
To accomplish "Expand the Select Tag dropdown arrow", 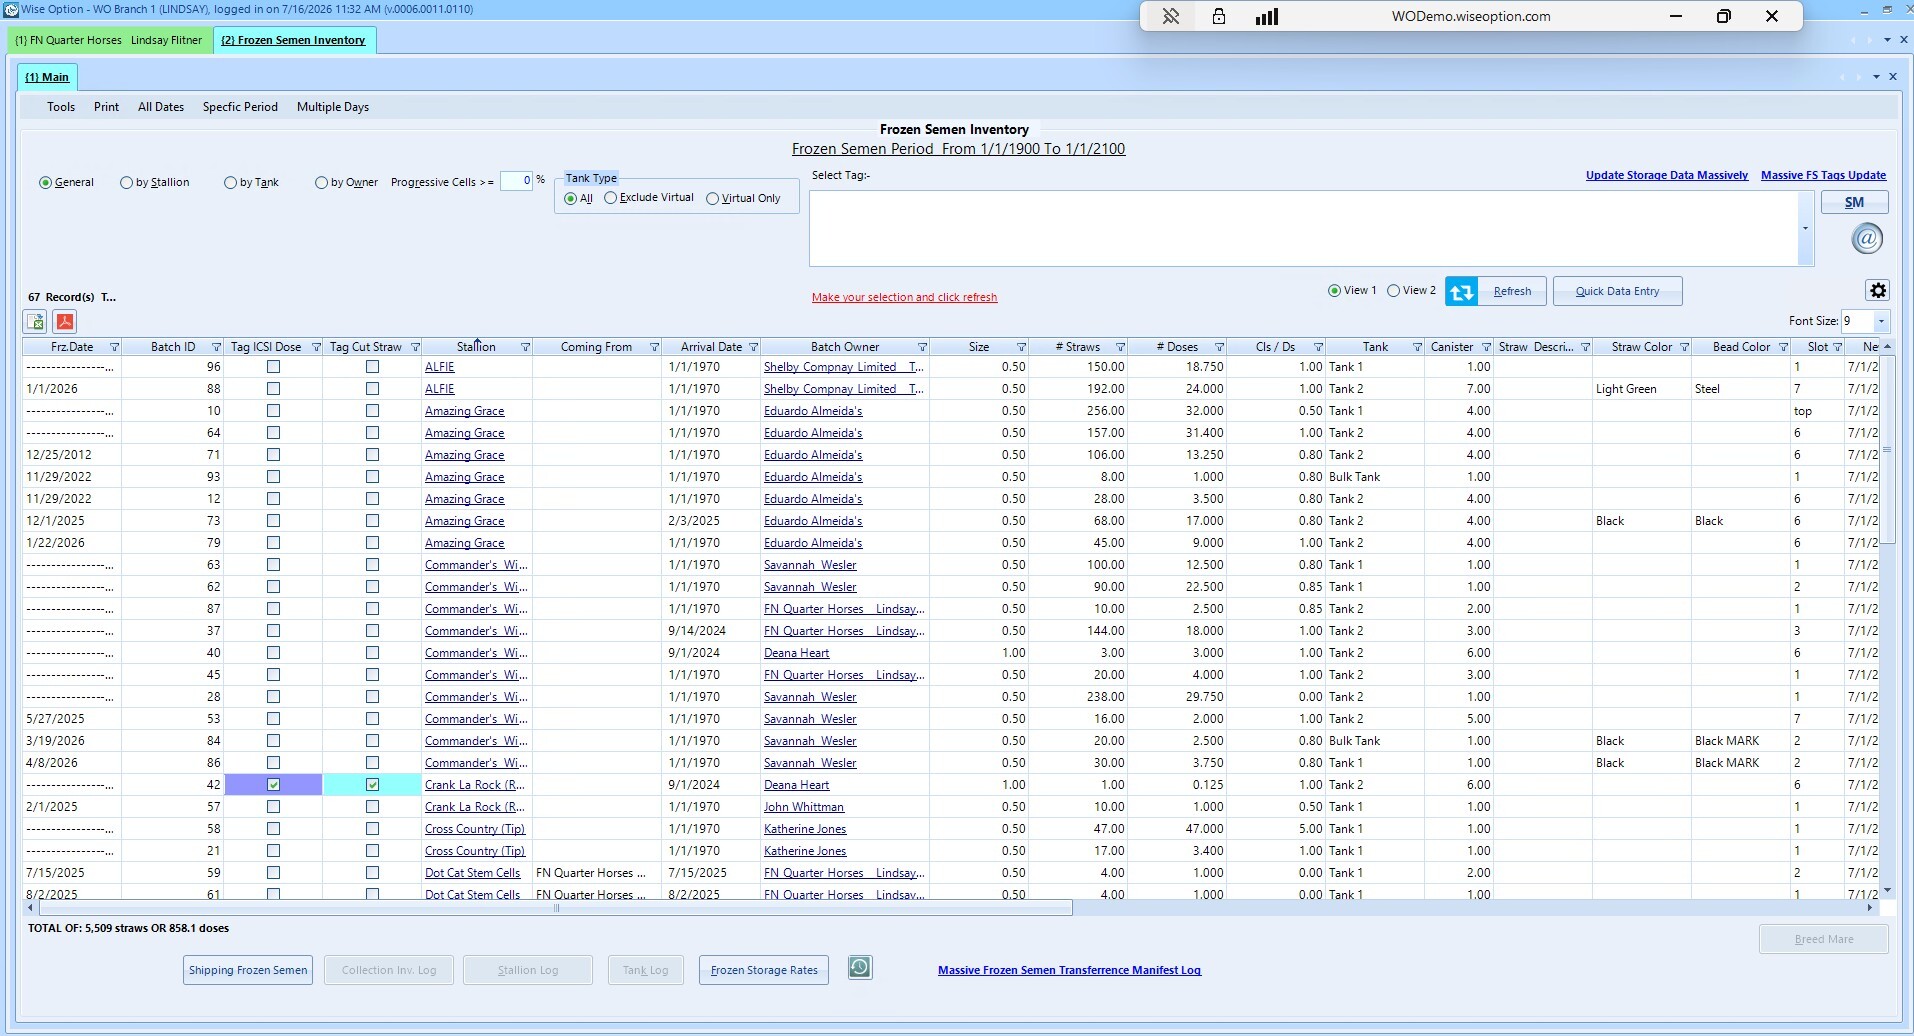I will point(1805,229).
